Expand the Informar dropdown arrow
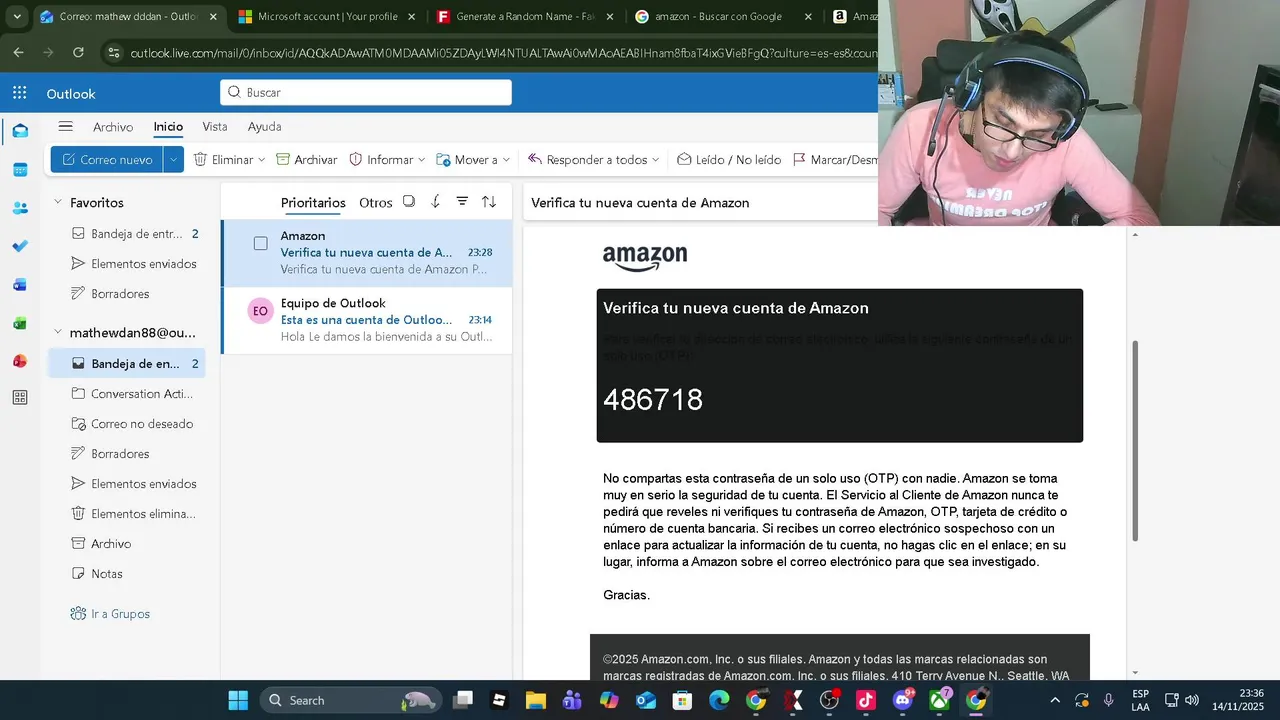 (x=421, y=160)
